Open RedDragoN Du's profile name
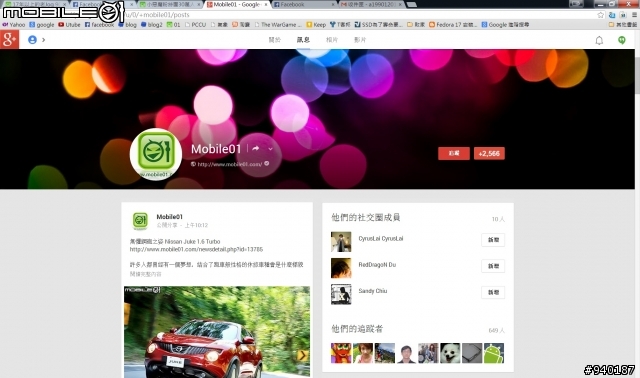This screenshot has height=378, width=640. coord(377,265)
